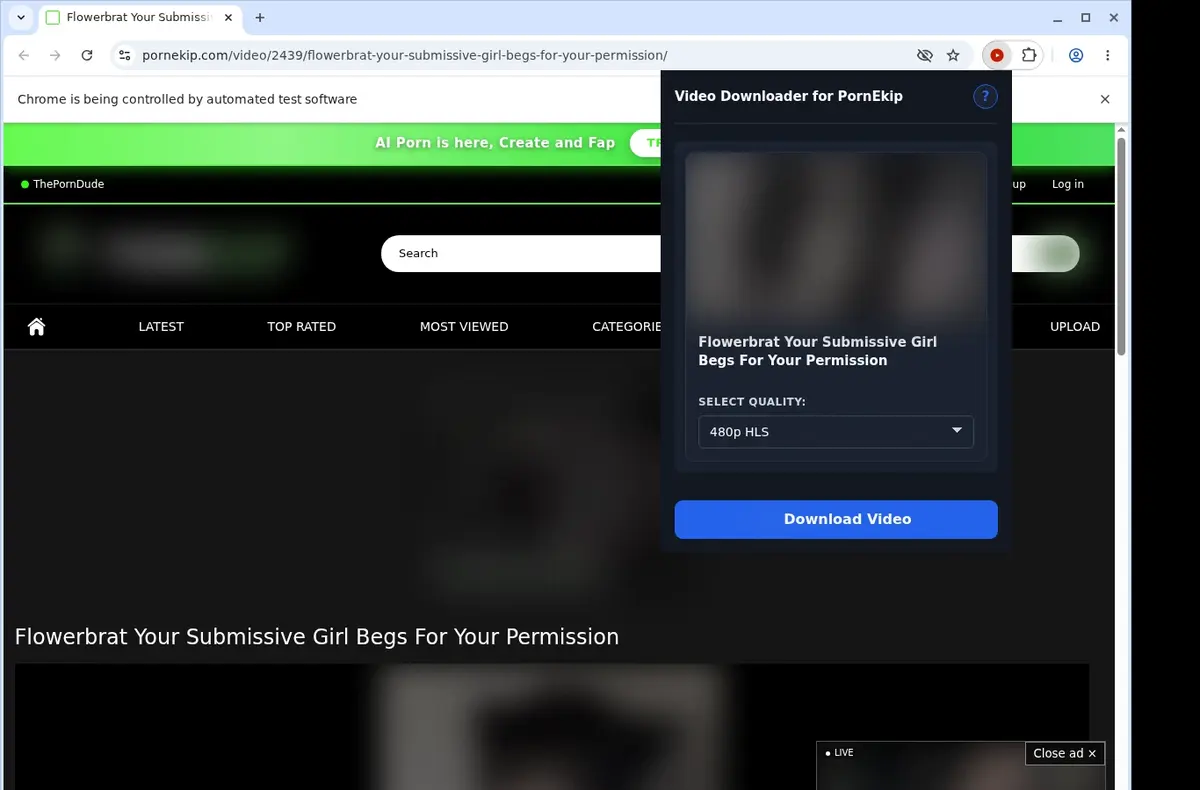The image size is (1200, 790).
Task: Click the browser forward arrow
Action: pos(55,56)
